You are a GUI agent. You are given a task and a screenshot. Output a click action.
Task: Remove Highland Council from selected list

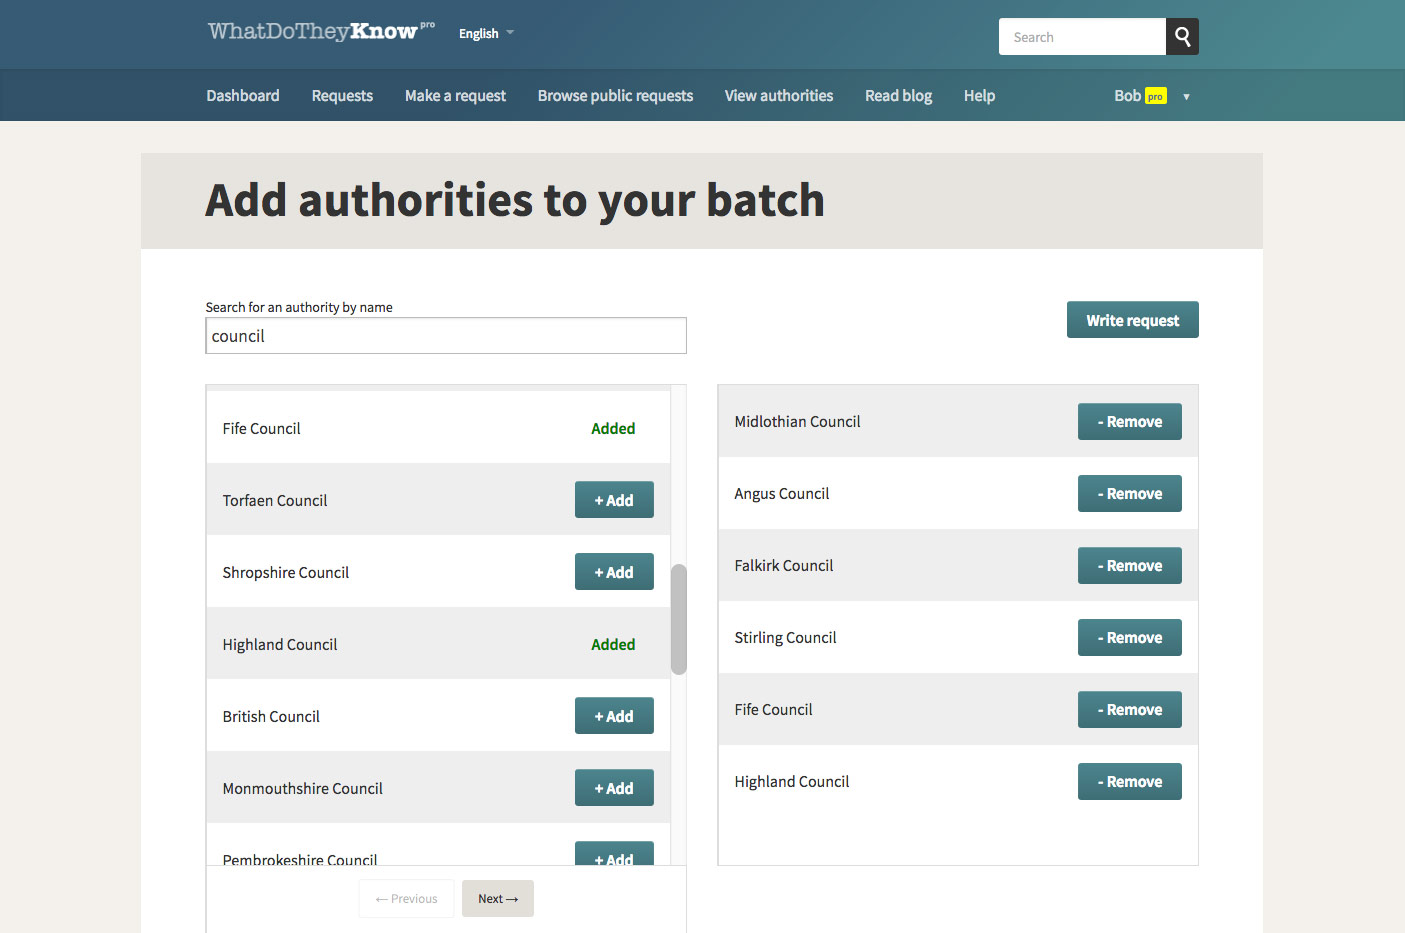1129,782
